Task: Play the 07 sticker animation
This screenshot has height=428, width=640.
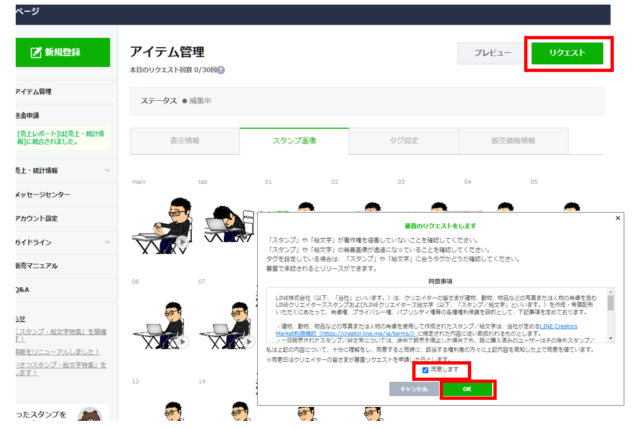Action: click(x=249, y=342)
